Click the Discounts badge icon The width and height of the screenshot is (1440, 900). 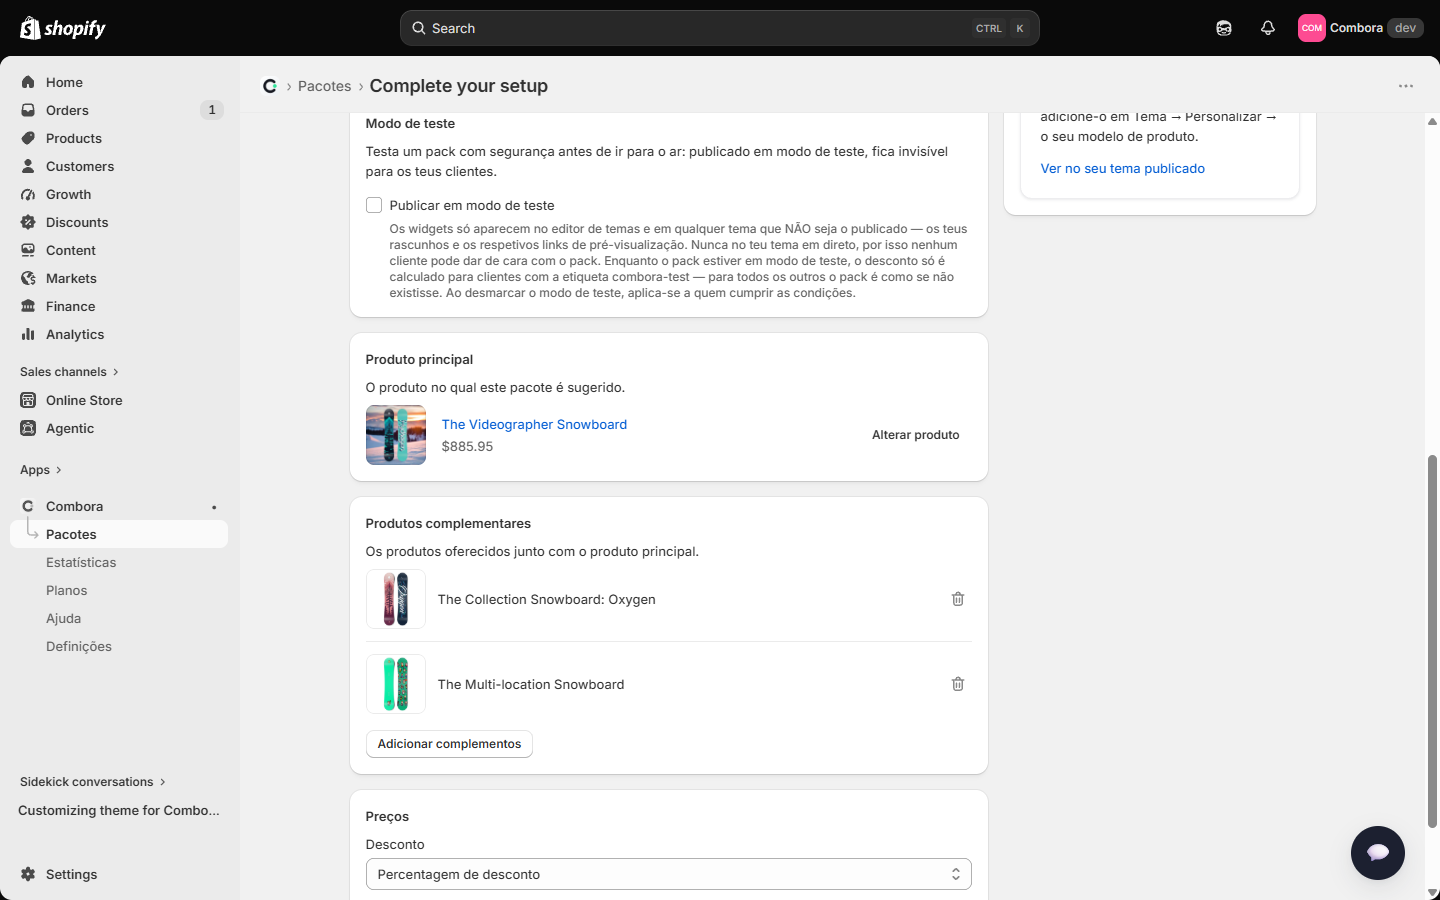(28, 222)
